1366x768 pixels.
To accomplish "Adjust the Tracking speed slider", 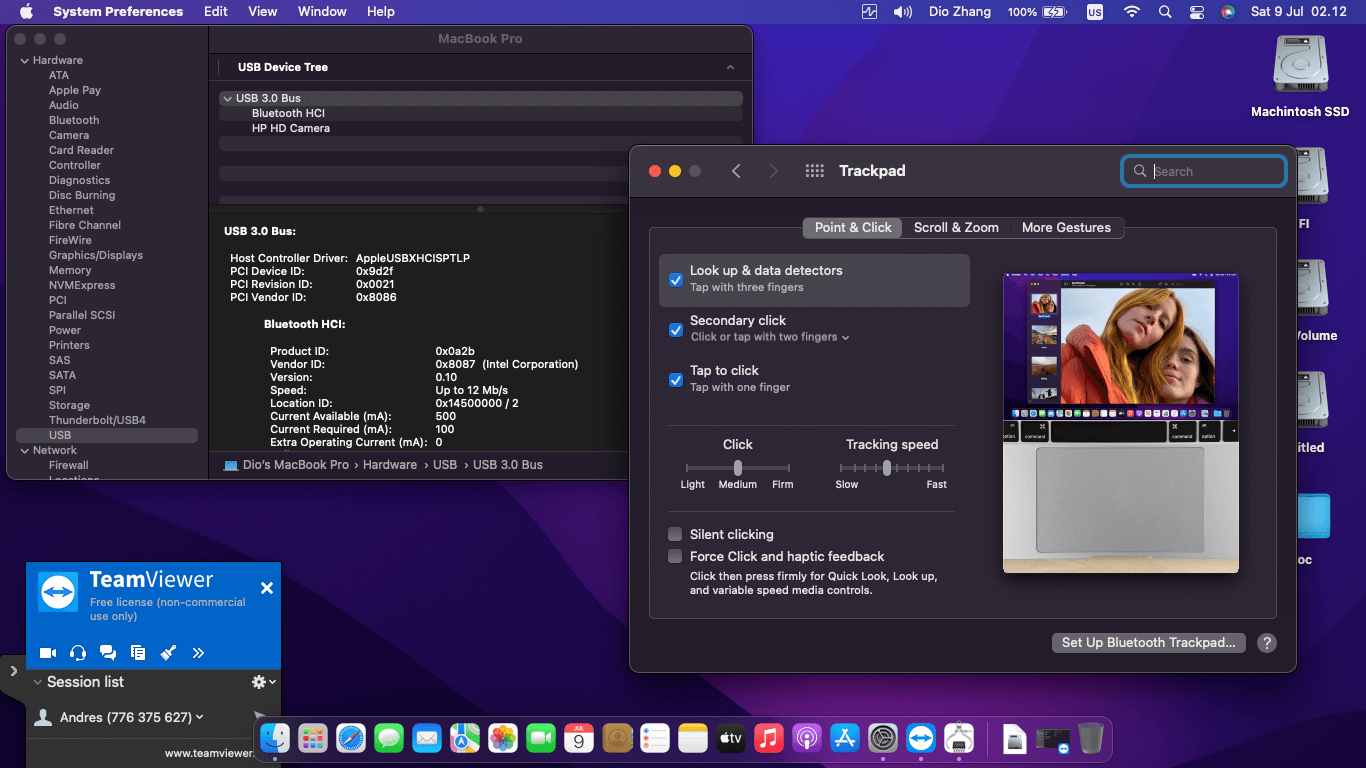I will (887, 468).
